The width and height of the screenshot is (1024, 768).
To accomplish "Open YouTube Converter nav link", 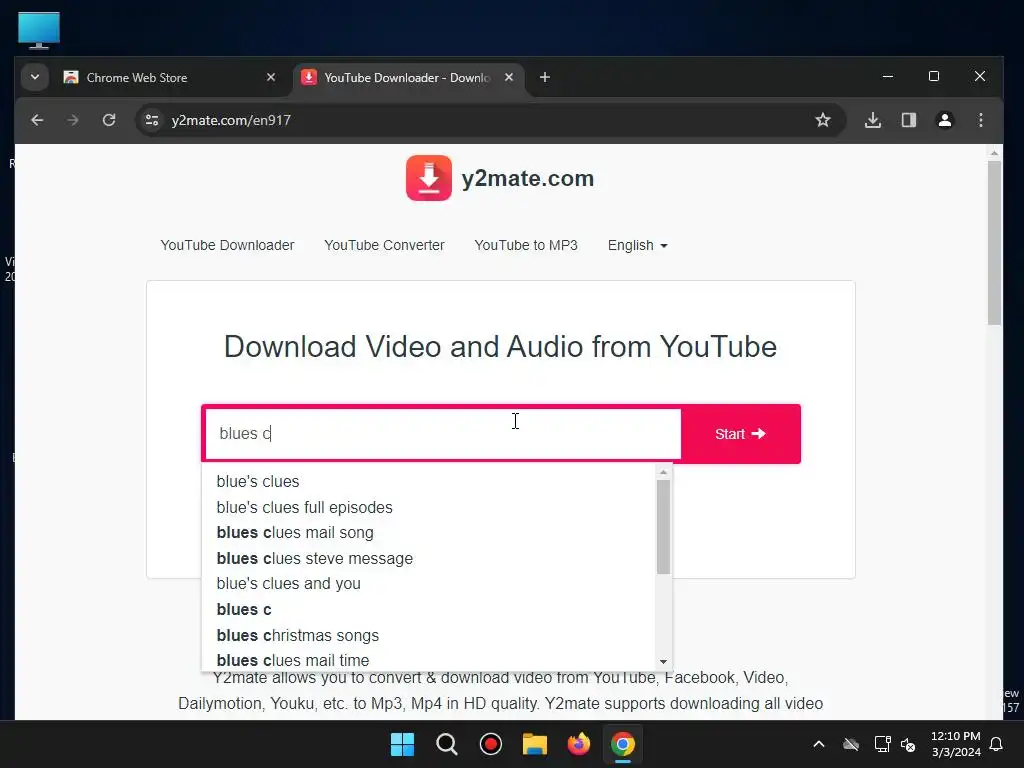I will (384, 246).
